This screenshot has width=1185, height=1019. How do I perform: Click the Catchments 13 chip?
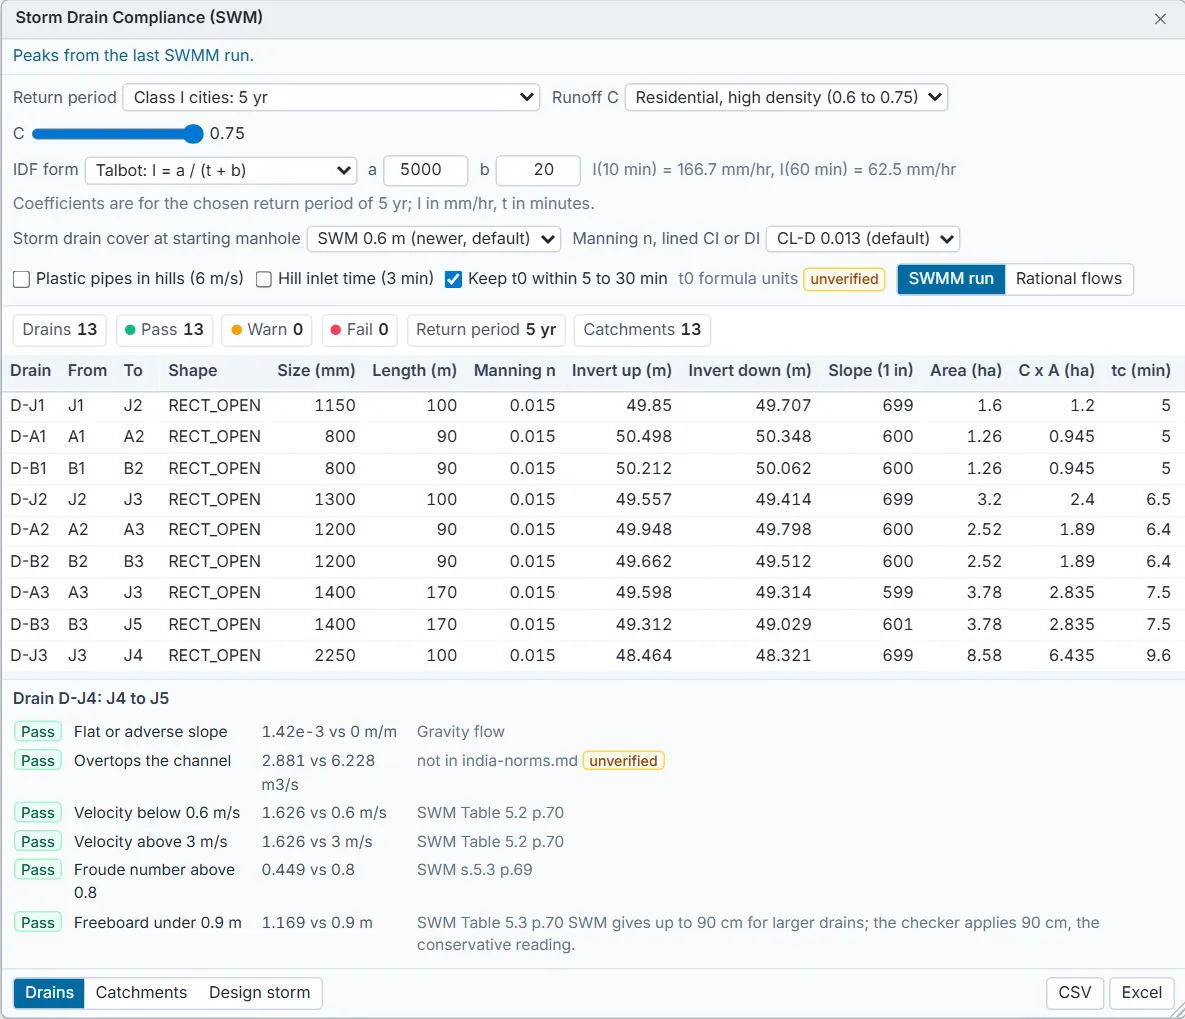[642, 330]
